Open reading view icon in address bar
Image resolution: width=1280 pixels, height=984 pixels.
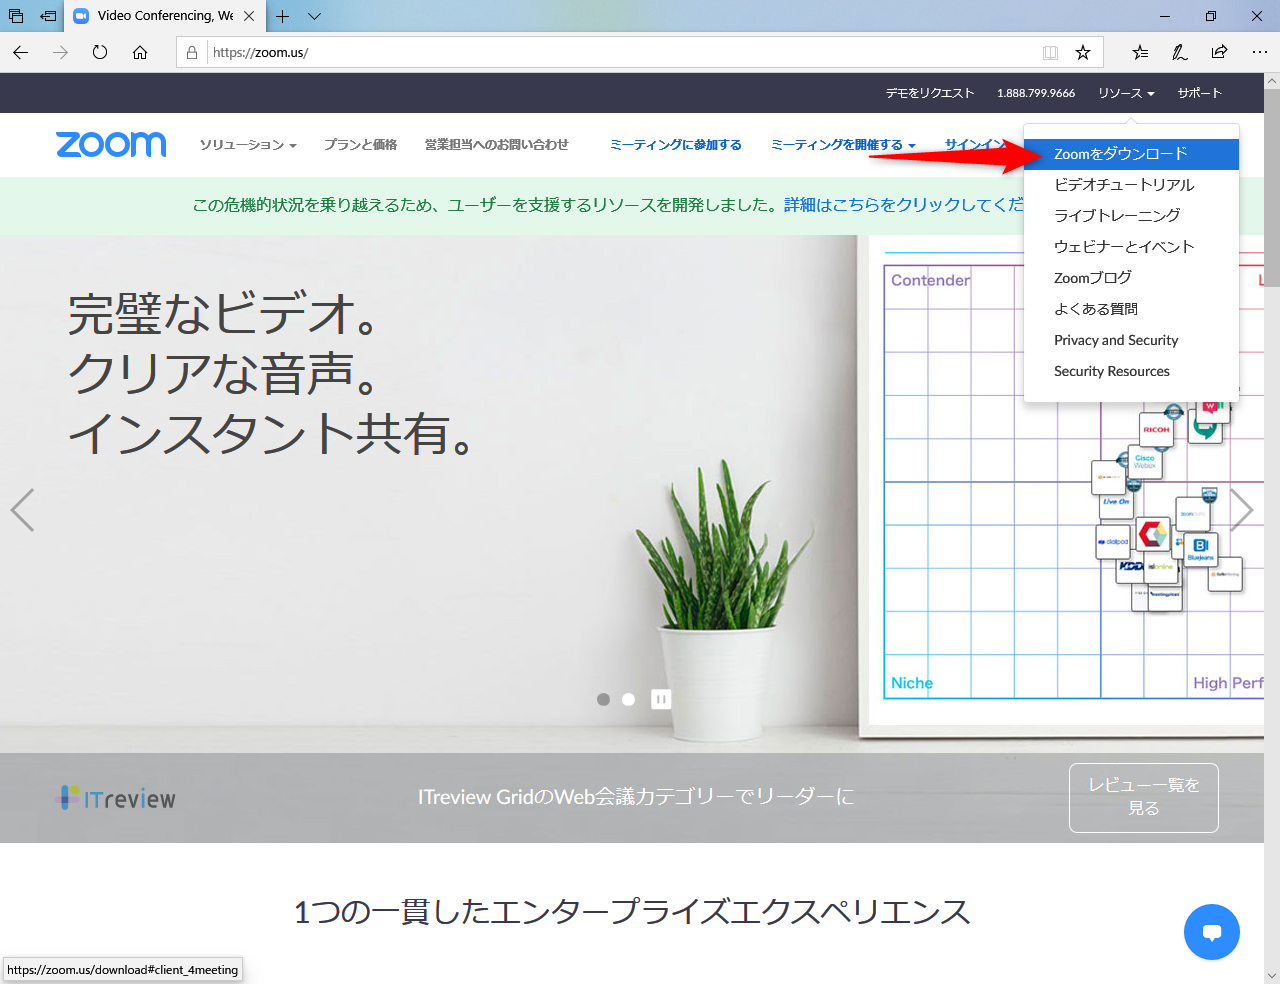coord(1050,52)
